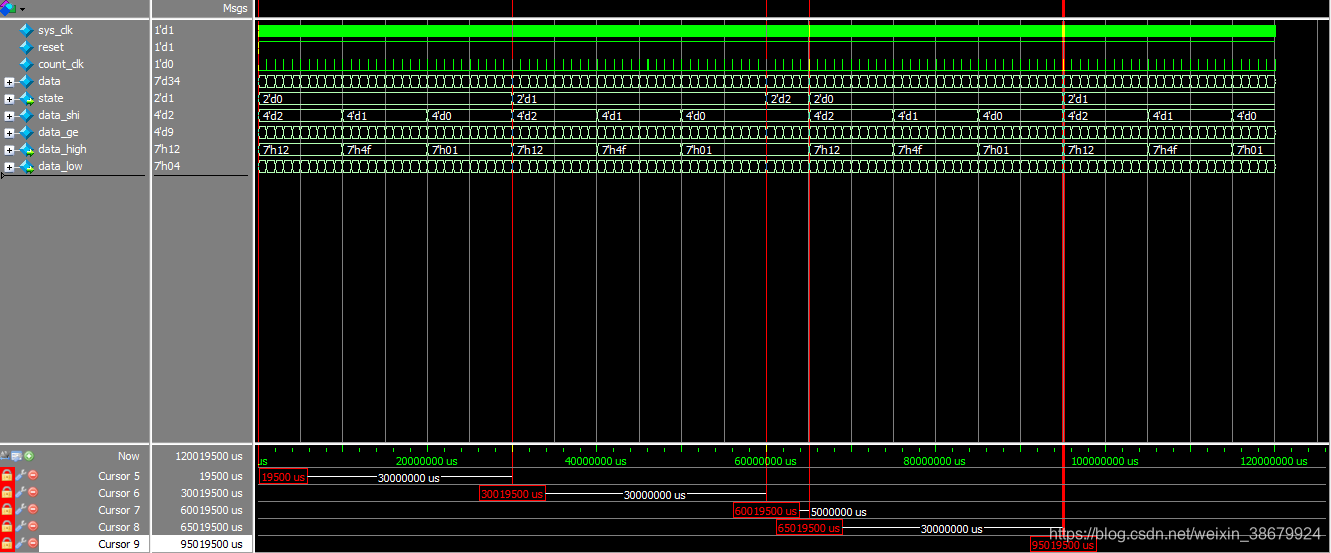Screen dimensions: 1331x553
Task: Select the reset signal name
Action: (50, 47)
